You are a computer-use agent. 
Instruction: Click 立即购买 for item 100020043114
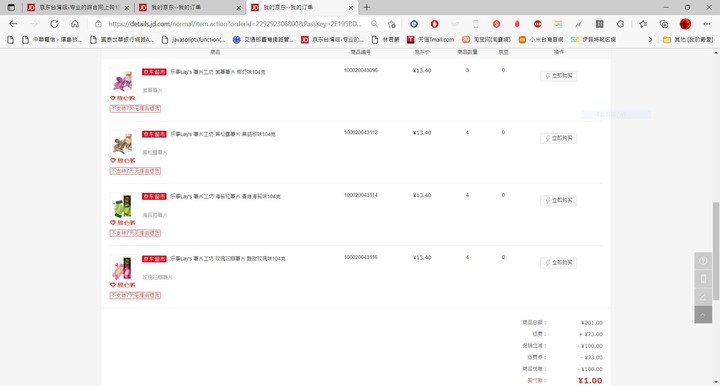(x=558, y=201)
